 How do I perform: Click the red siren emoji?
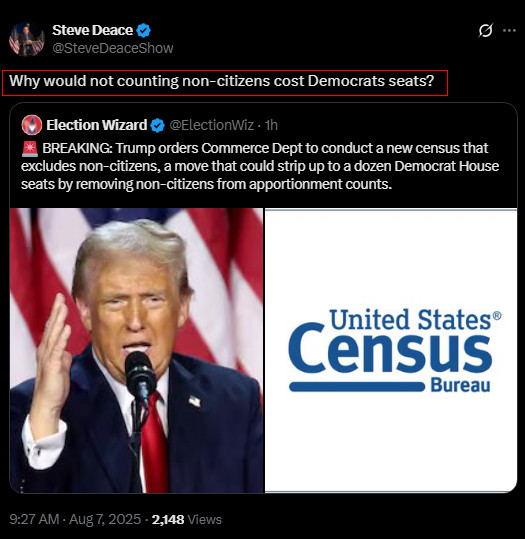30,148
